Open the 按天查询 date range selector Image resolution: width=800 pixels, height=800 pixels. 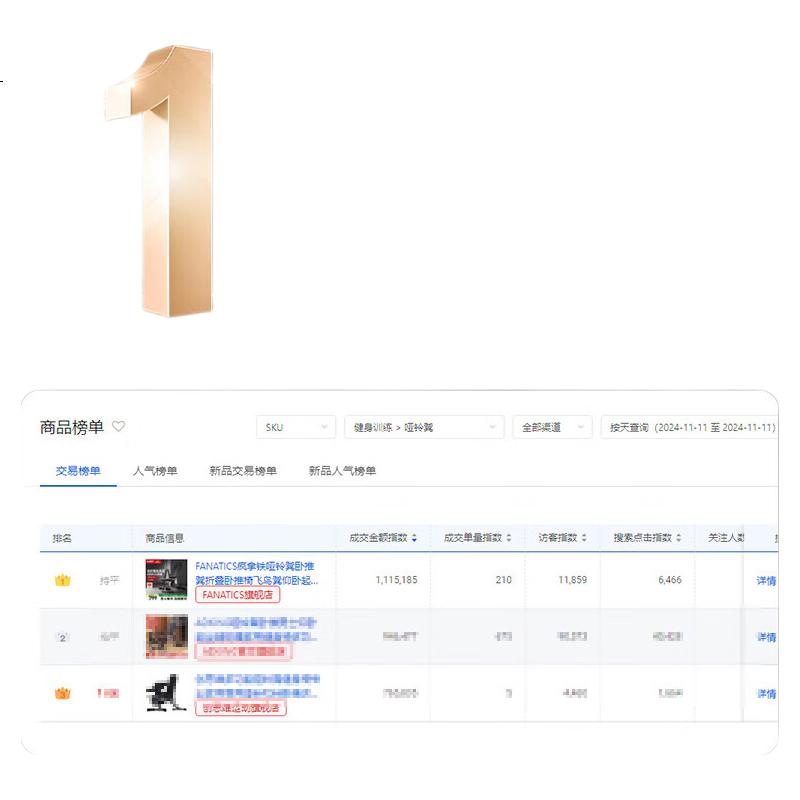point(690,427)
